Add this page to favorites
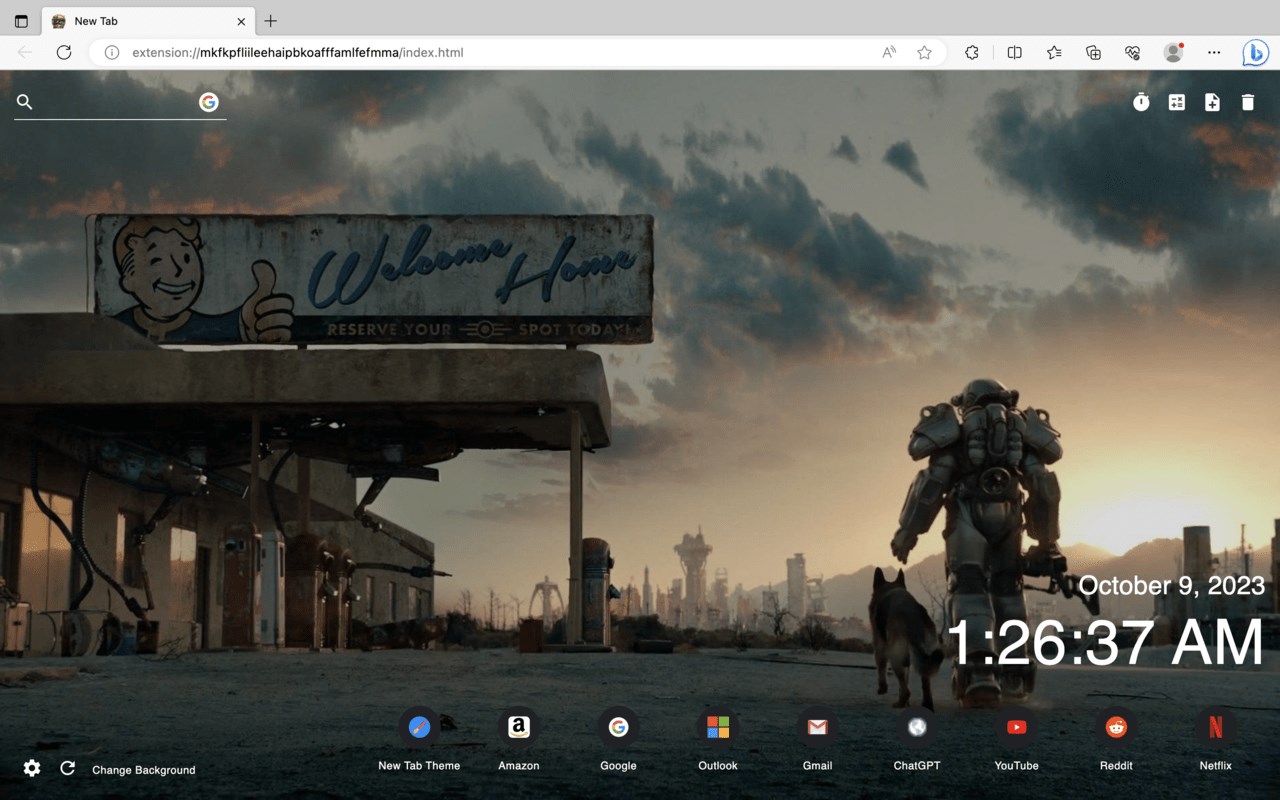 coord(925,52)
